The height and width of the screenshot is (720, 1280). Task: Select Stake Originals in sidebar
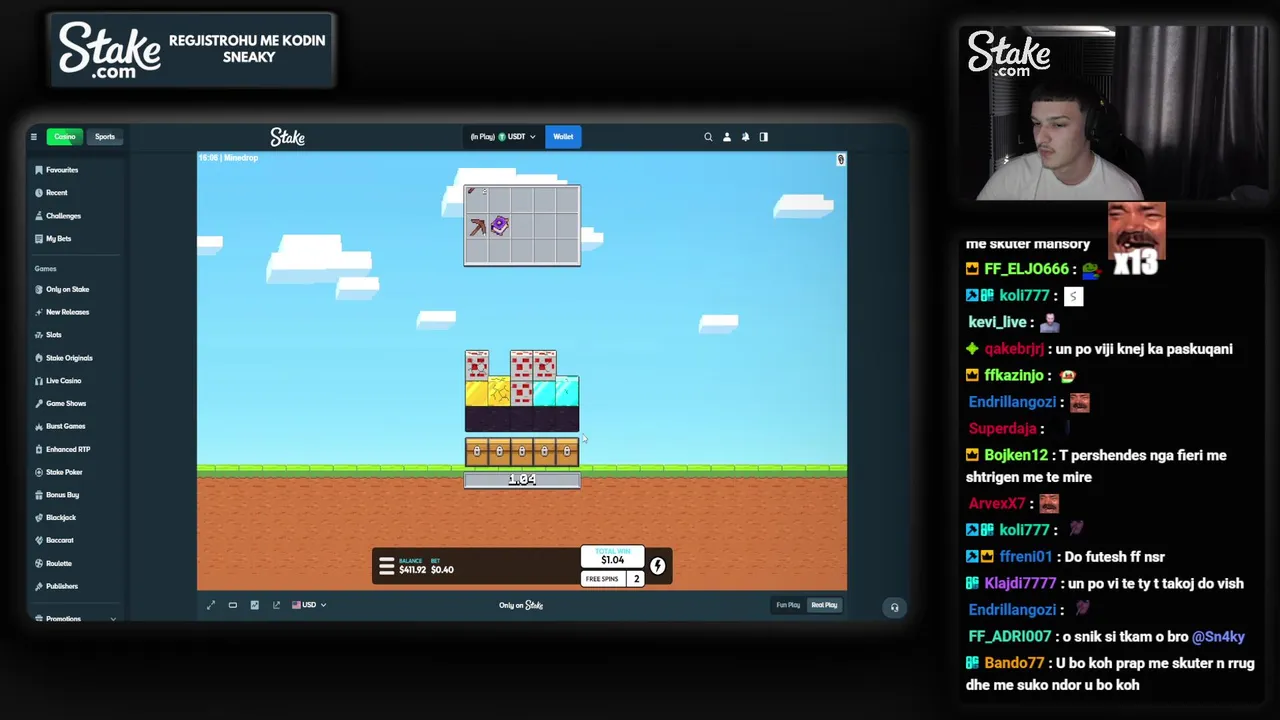[69, 358]
